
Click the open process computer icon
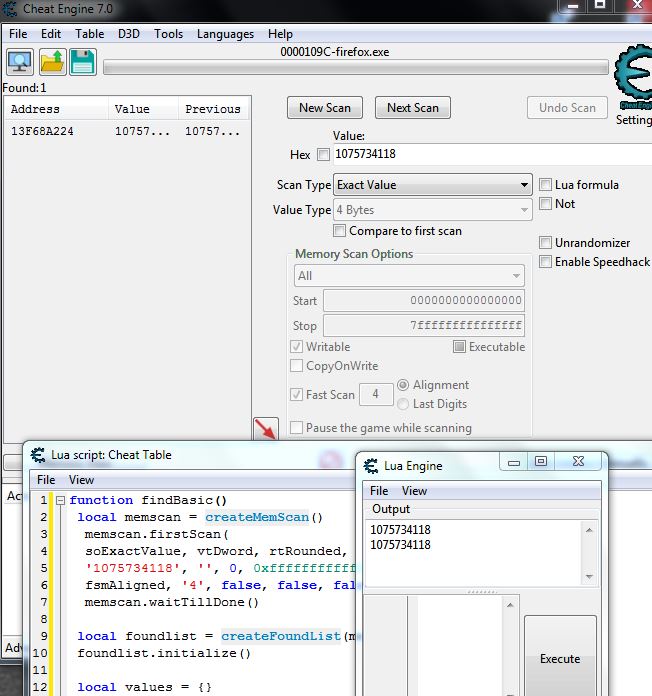click(x=19, y=63)
